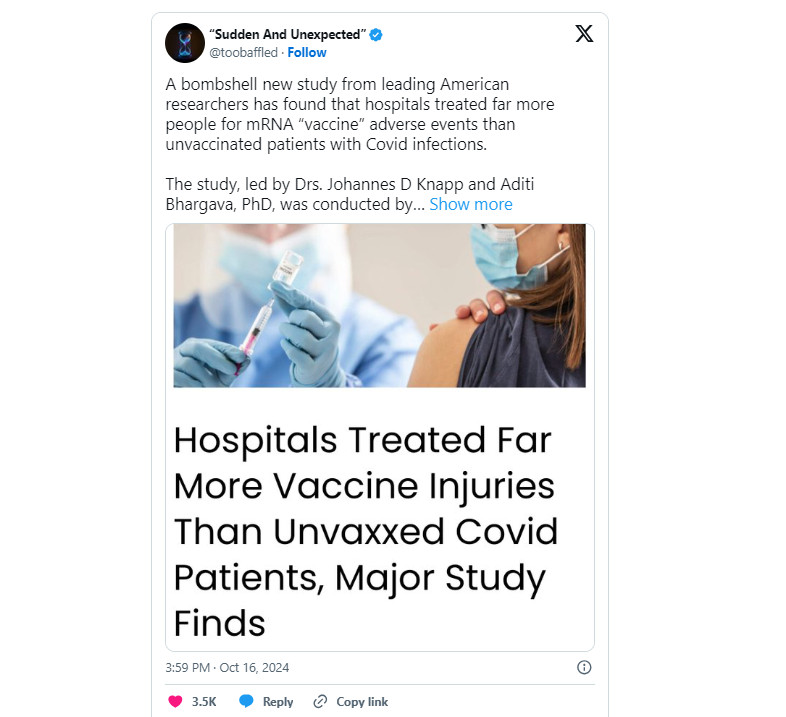Click the blue reply bubble icon
The width and height of the screenshot is (786, 717).
pos(246,701)
